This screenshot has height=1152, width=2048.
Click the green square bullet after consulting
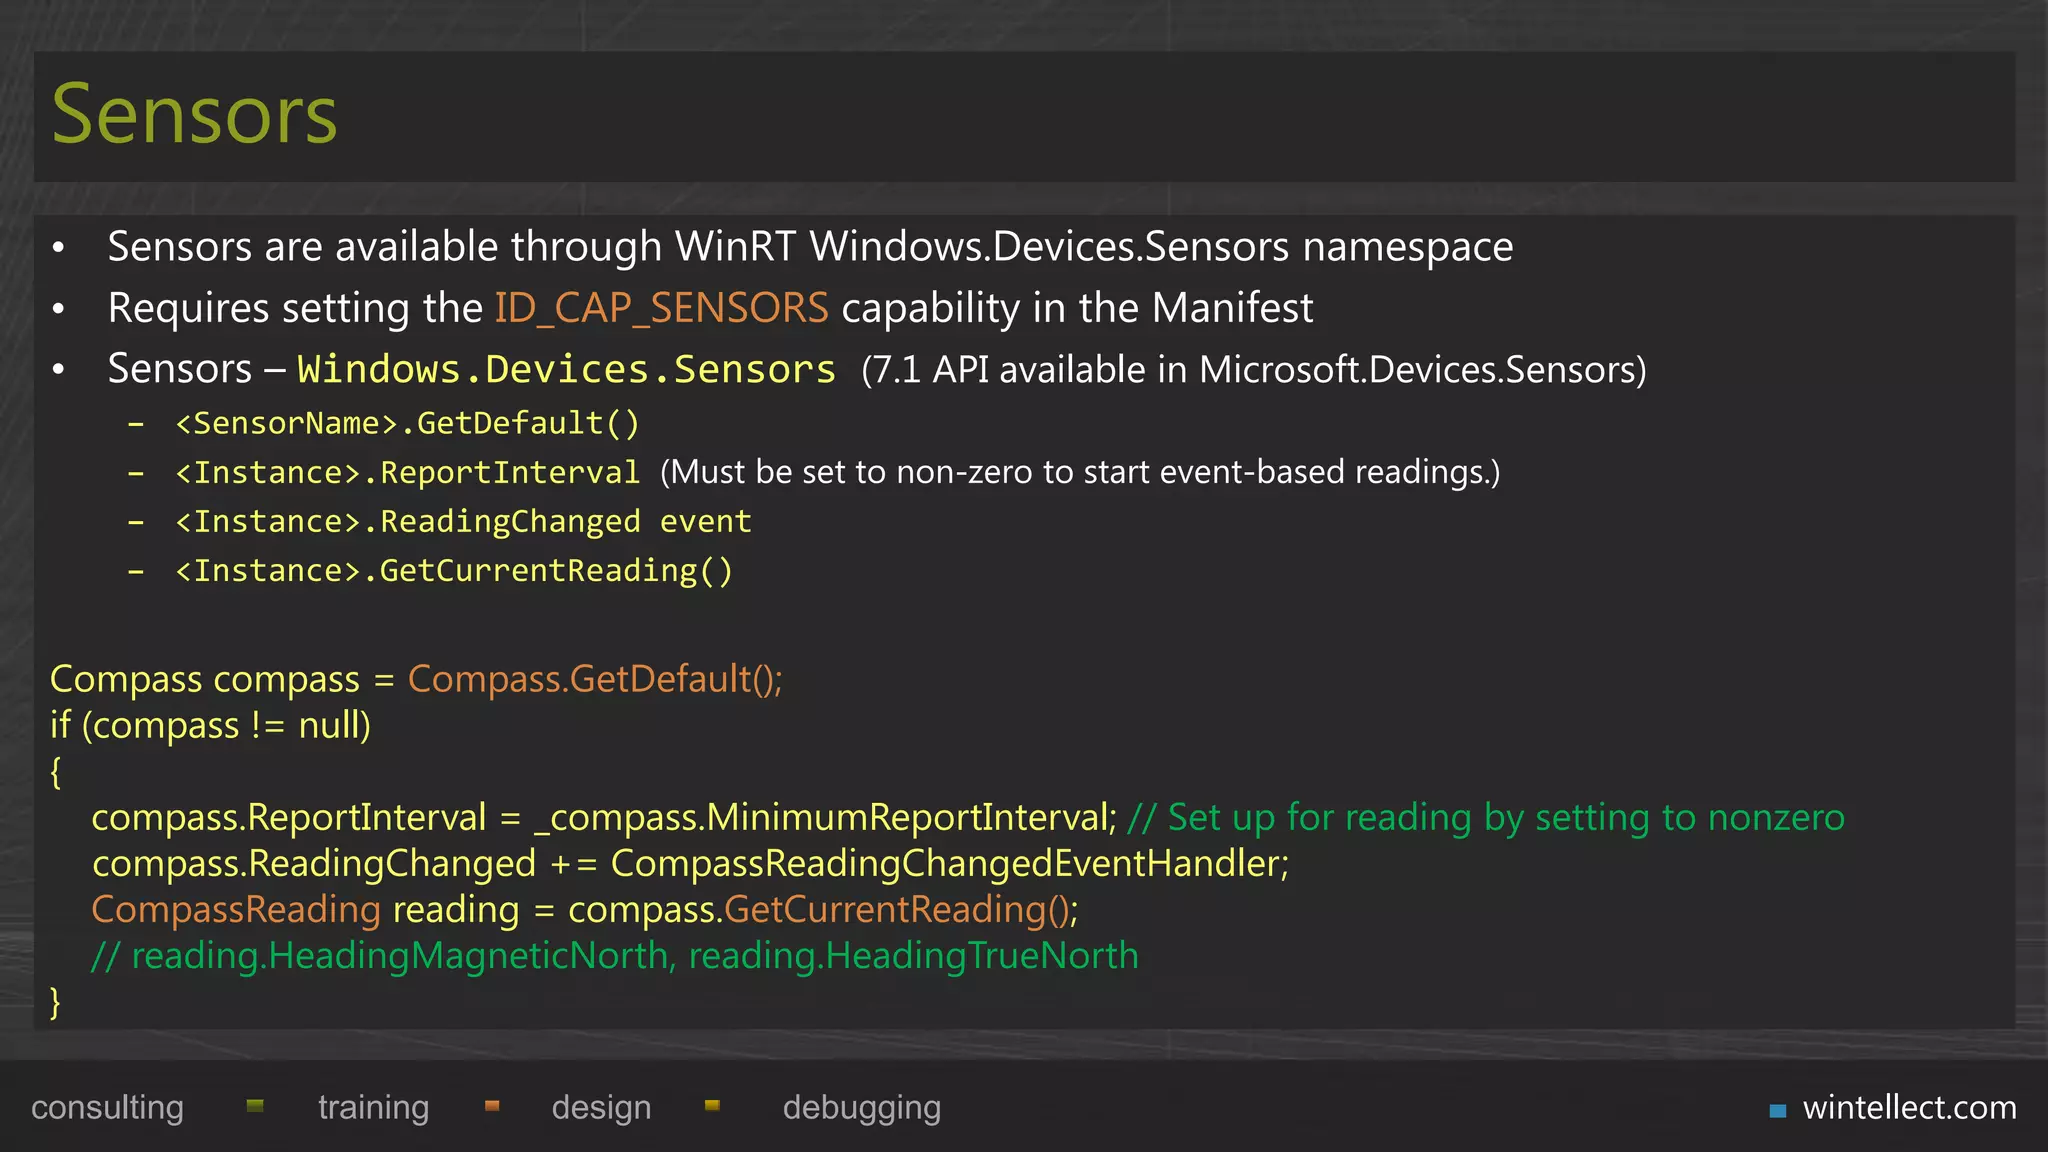click(255, 1106)
